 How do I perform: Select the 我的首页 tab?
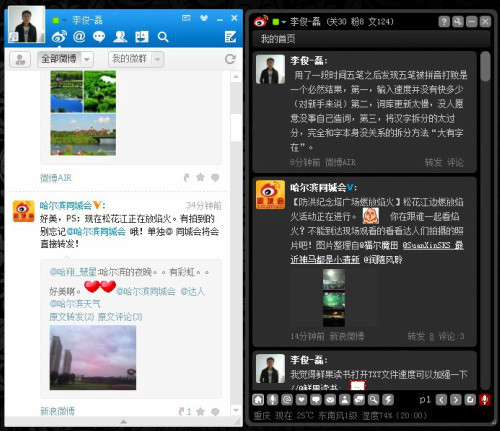pos(278,39)
